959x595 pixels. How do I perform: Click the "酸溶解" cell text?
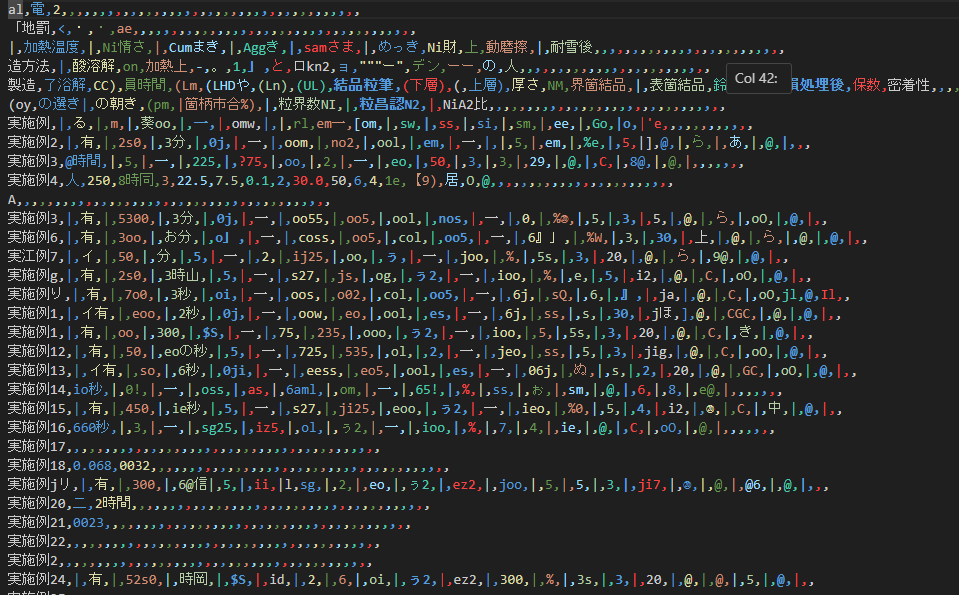click(94, 66)
